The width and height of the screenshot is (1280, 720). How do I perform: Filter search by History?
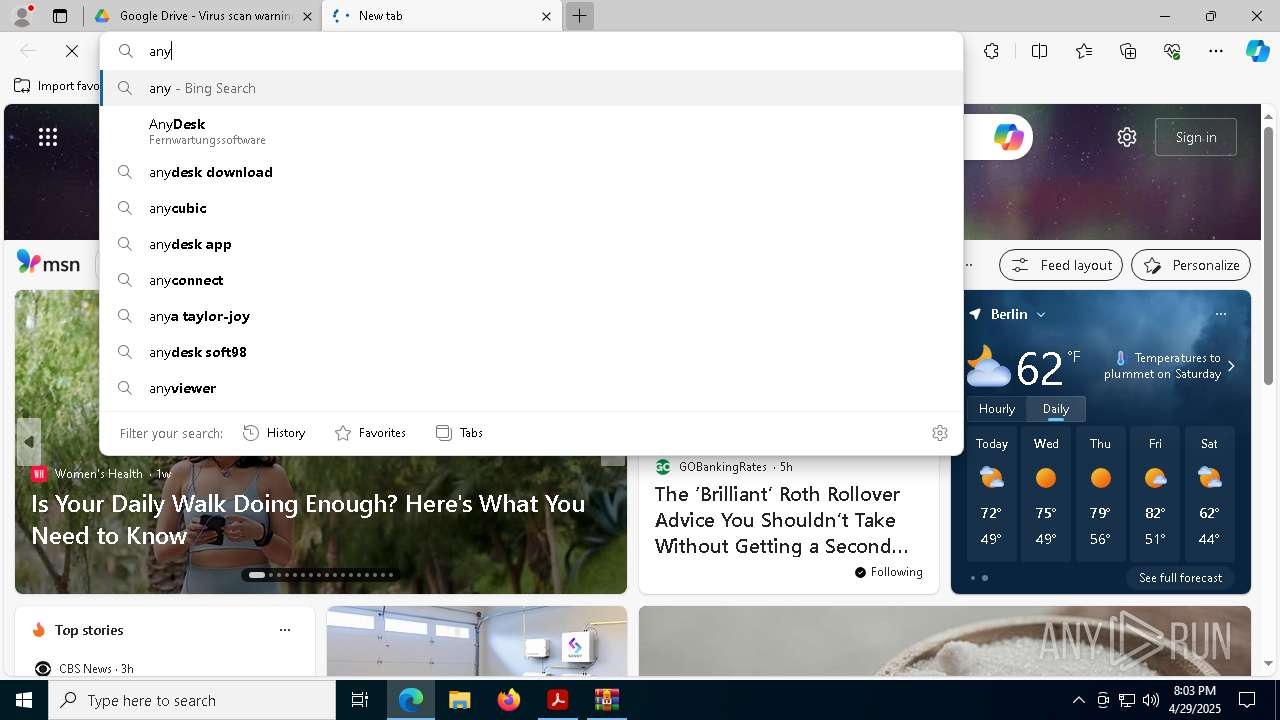pos(274,433)
